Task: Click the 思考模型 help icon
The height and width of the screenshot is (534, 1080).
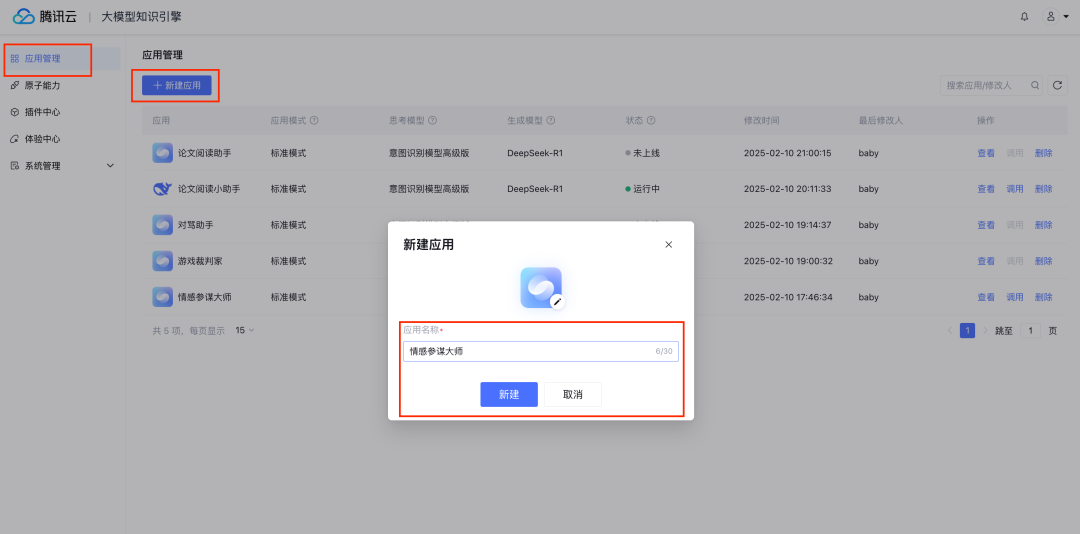Action: pos(432,121)
